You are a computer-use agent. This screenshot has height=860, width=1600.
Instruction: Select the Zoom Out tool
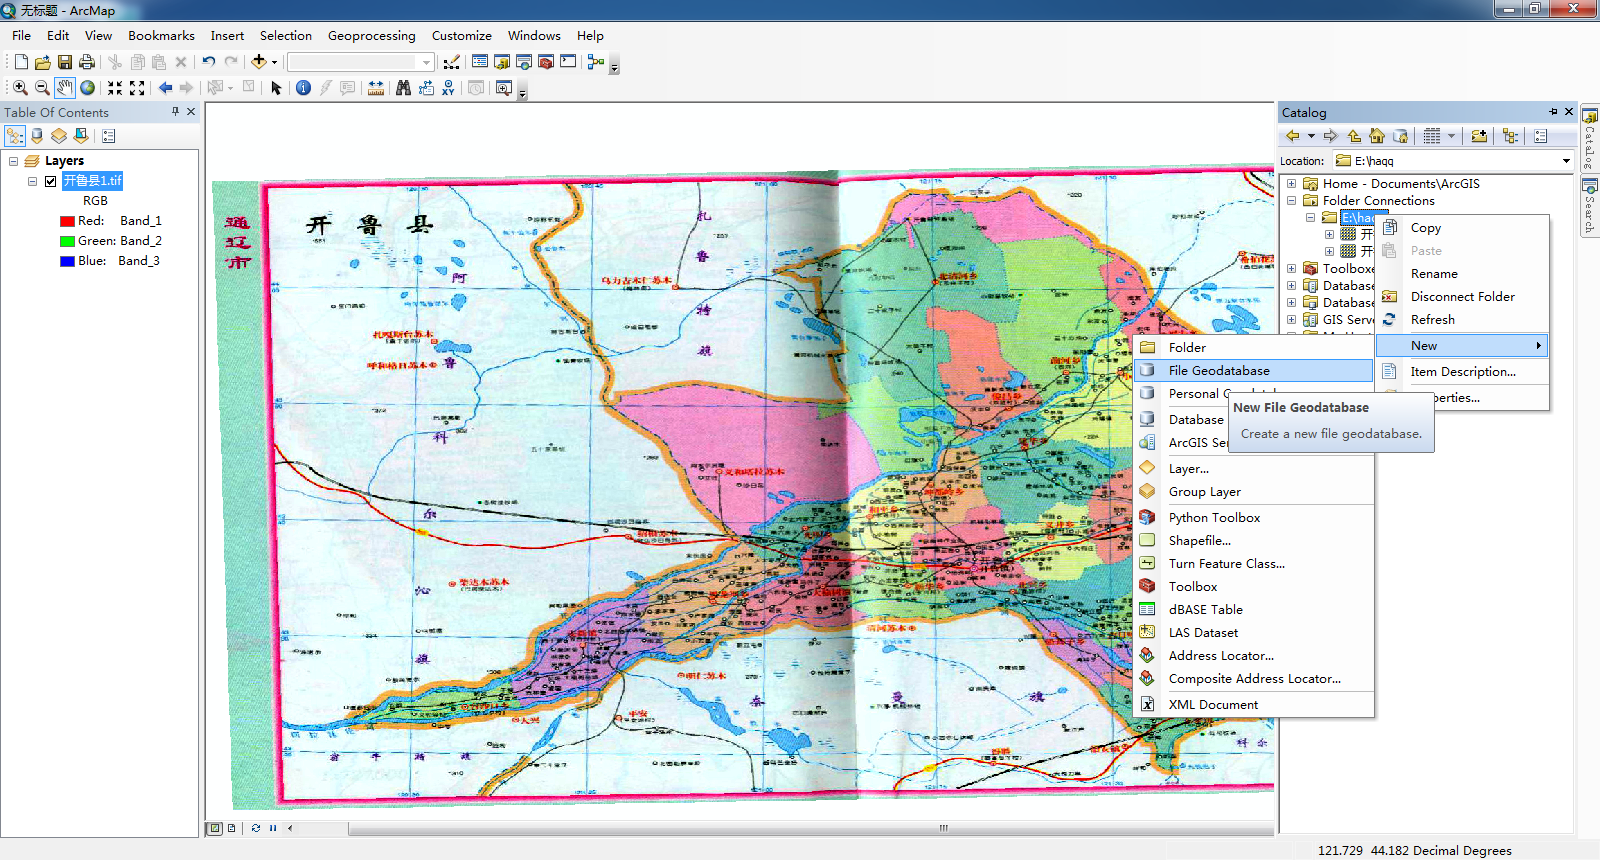click(x=42, y=88)
